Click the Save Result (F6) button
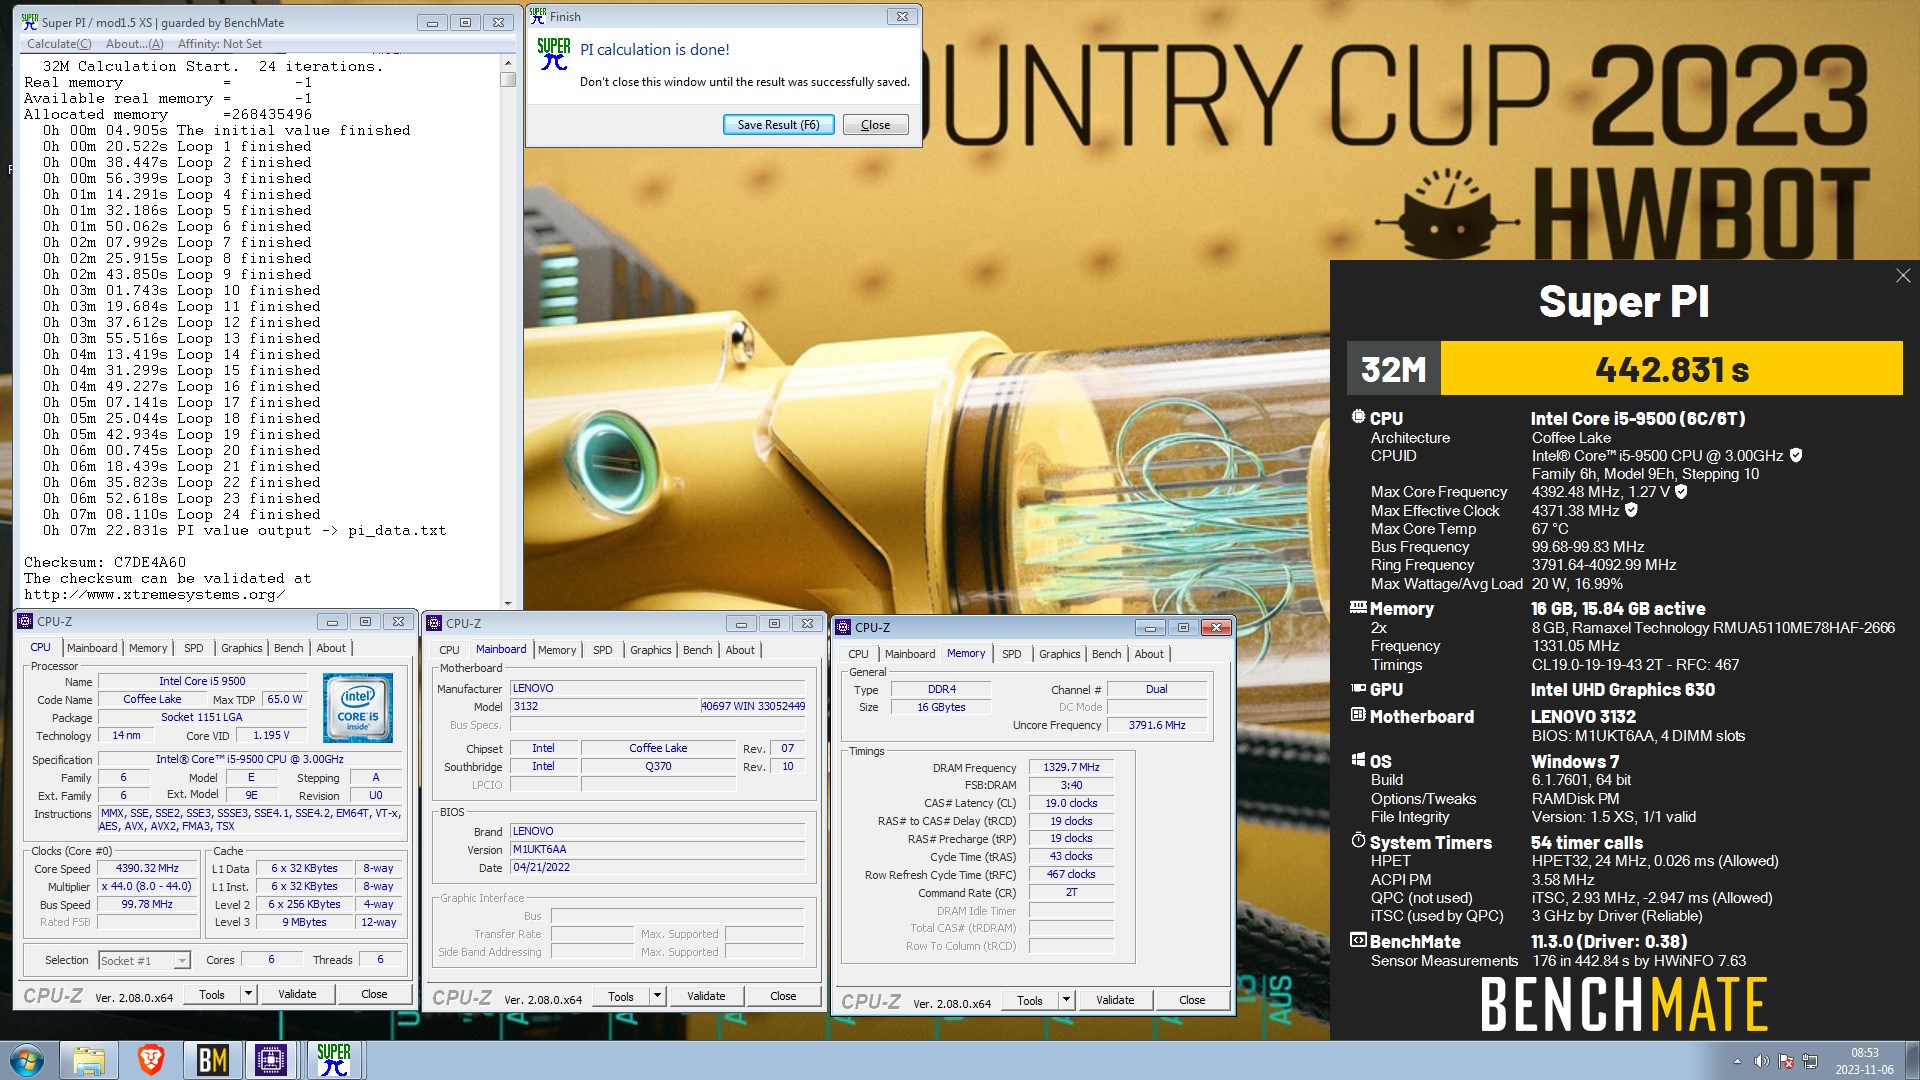The height and width of the screenshot is (1080, 1920). (x=778, y=125)
